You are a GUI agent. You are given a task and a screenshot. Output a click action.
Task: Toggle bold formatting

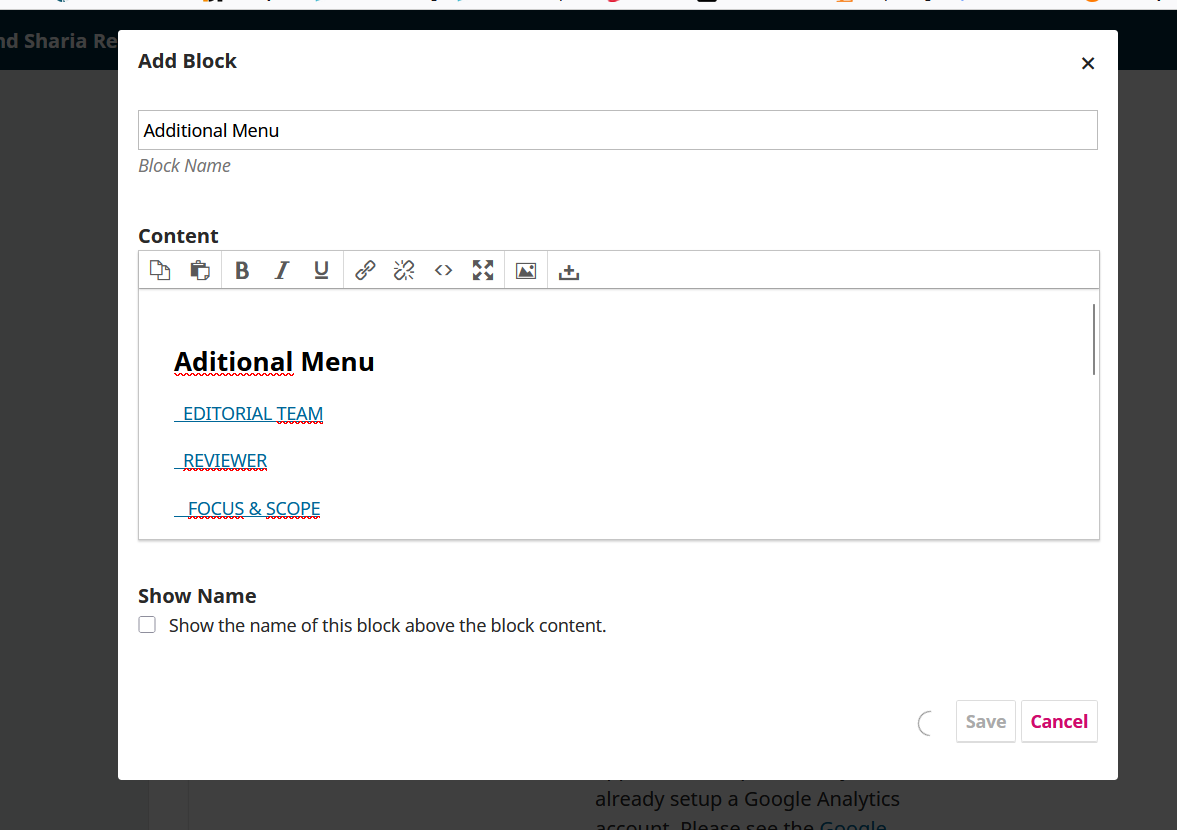point(242,270)
